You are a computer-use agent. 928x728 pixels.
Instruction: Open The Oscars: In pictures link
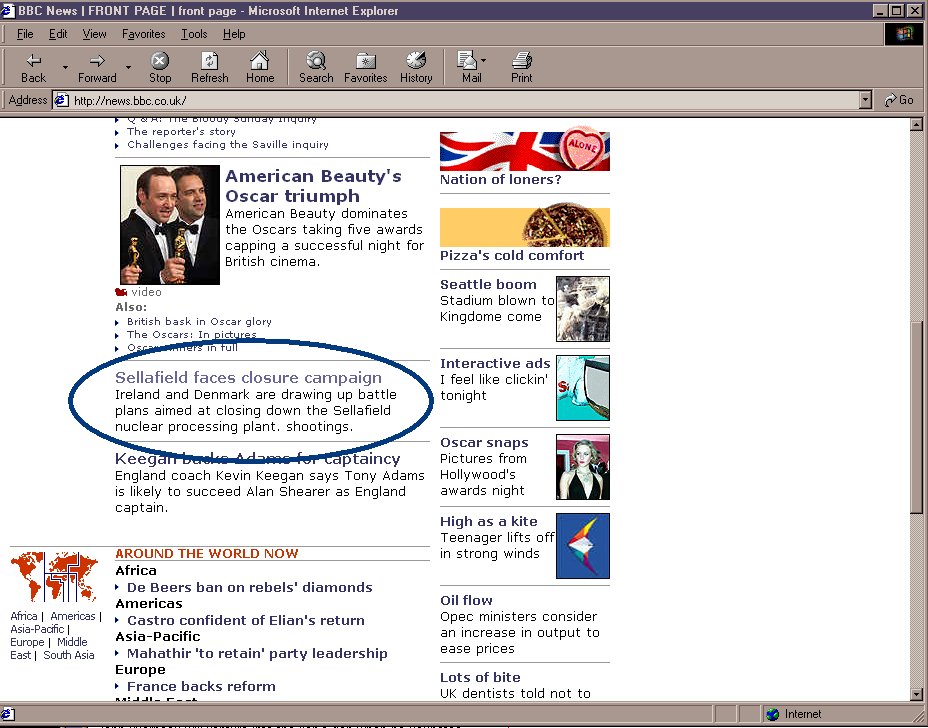click(x=192, y=334)
